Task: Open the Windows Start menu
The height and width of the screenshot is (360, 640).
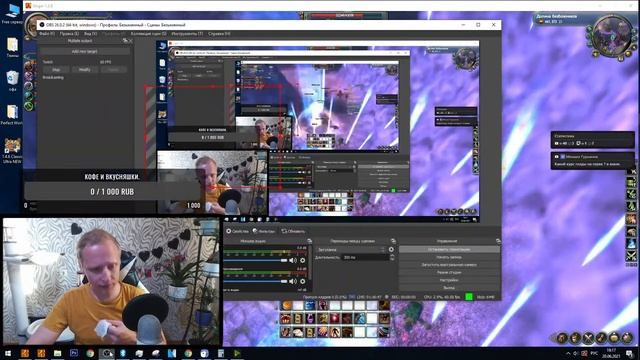Action: point(8,353)
